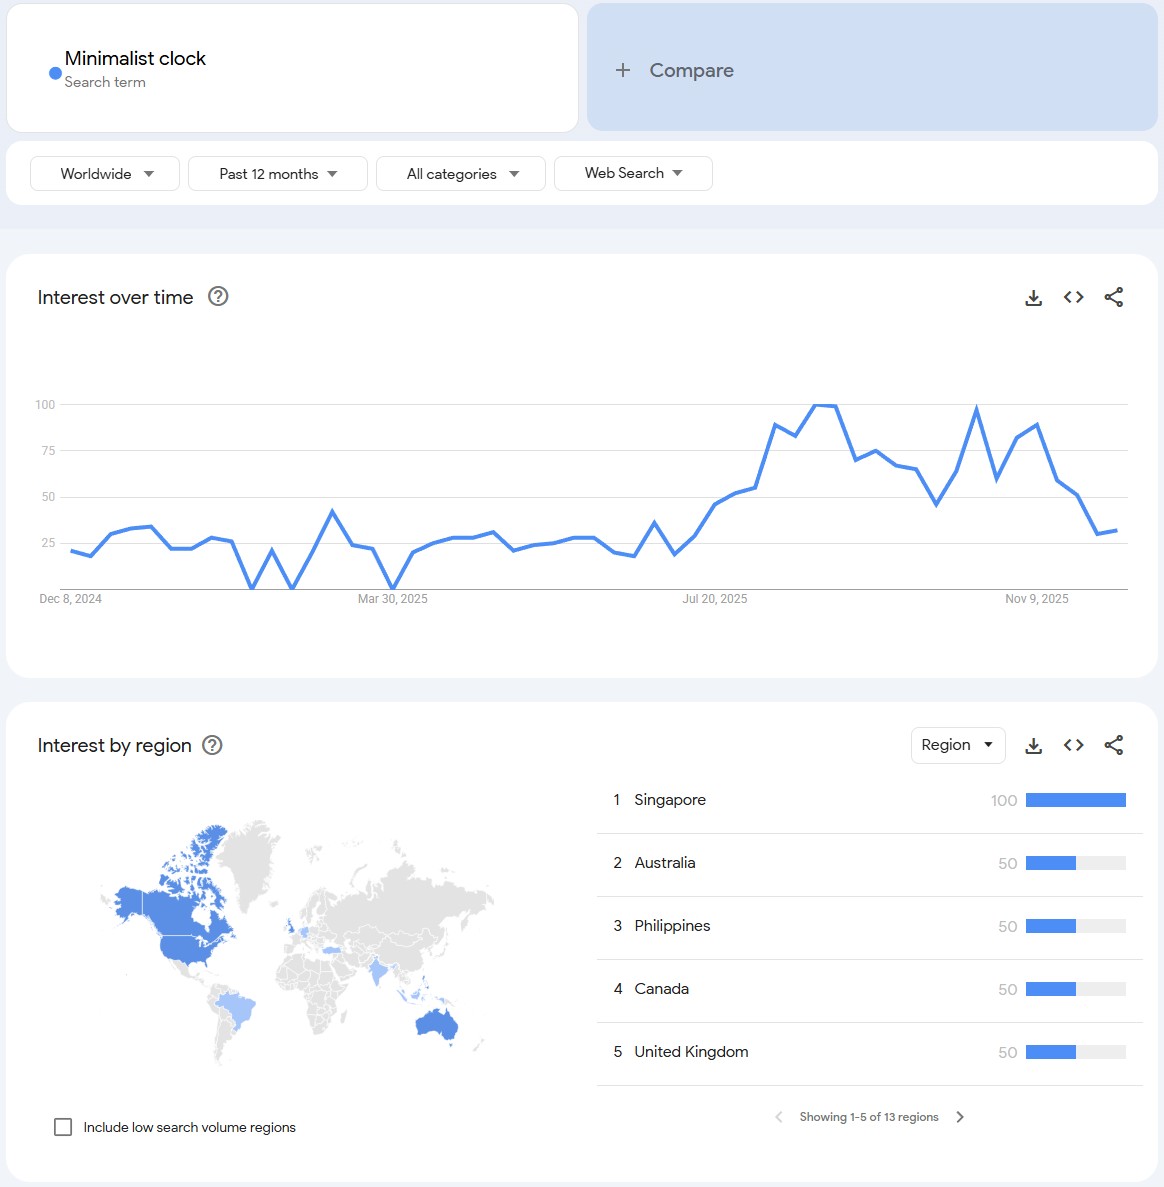Change the Web Search type filter
Screen dimensions: 1164x1187
point(633,173)
